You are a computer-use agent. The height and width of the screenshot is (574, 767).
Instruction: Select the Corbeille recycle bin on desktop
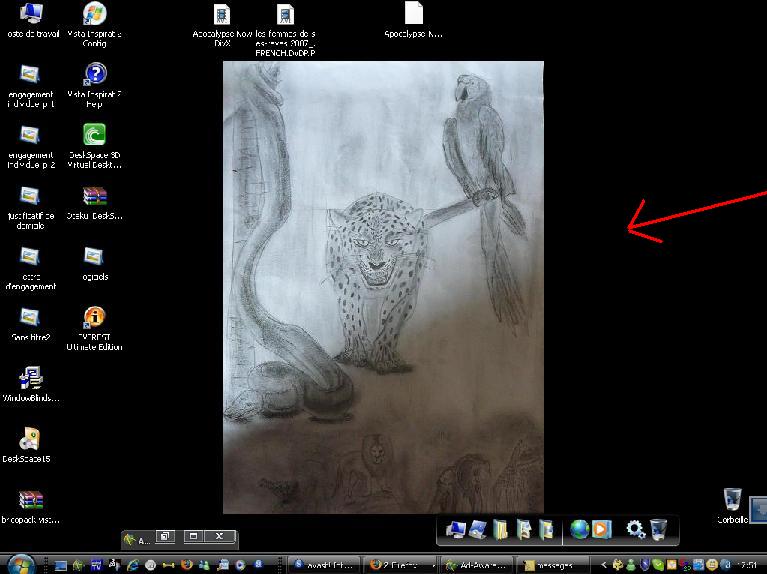pyautogui.click(x=732, y=505)
